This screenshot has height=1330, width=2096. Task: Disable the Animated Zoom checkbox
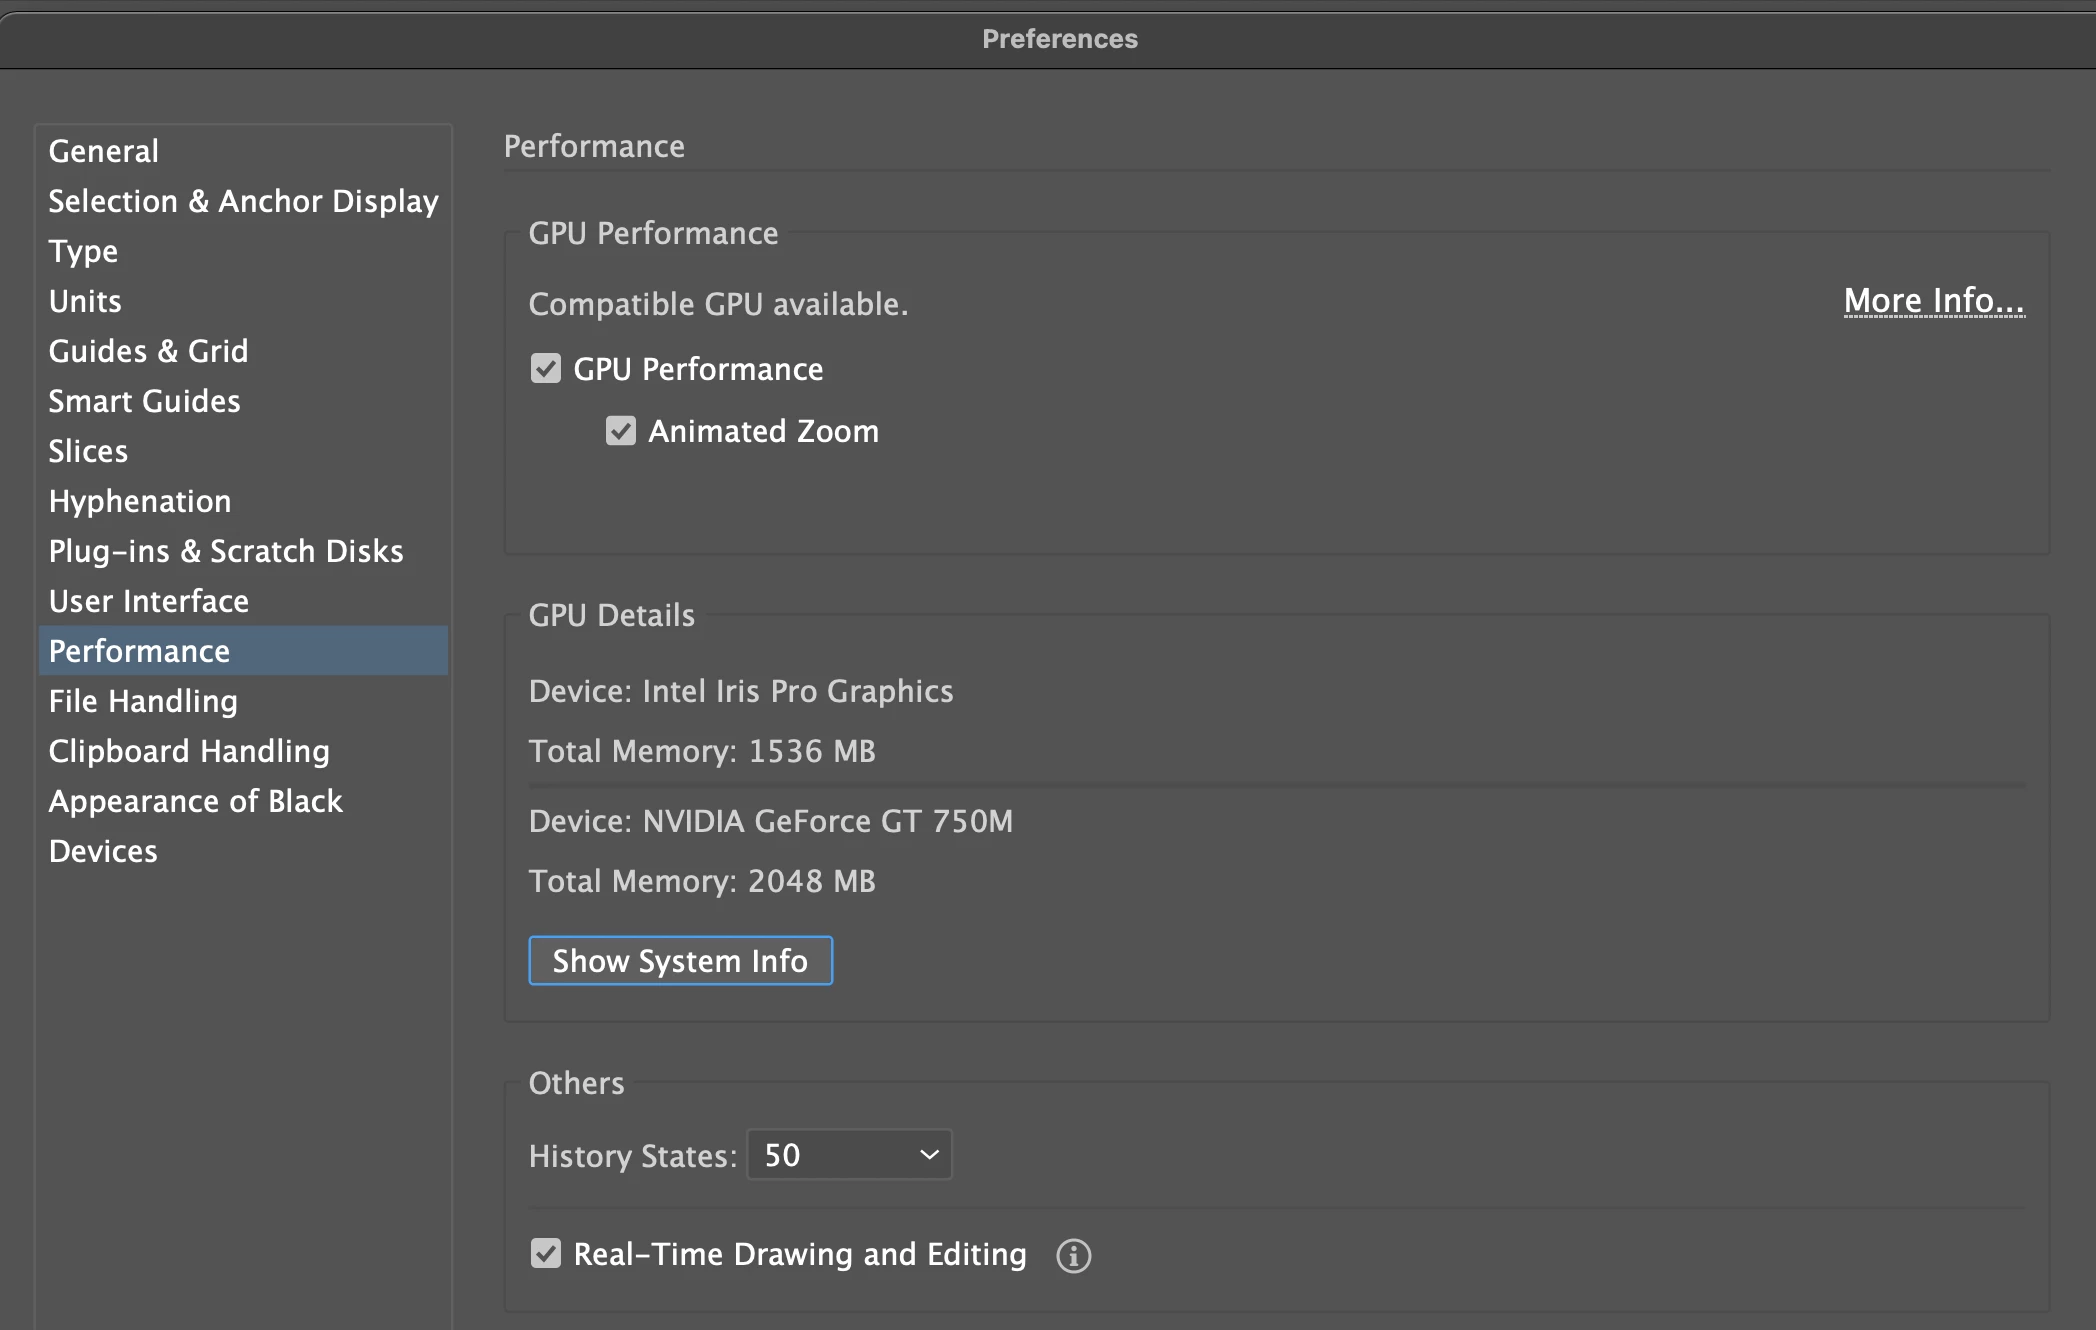click(x=621, y=431)
